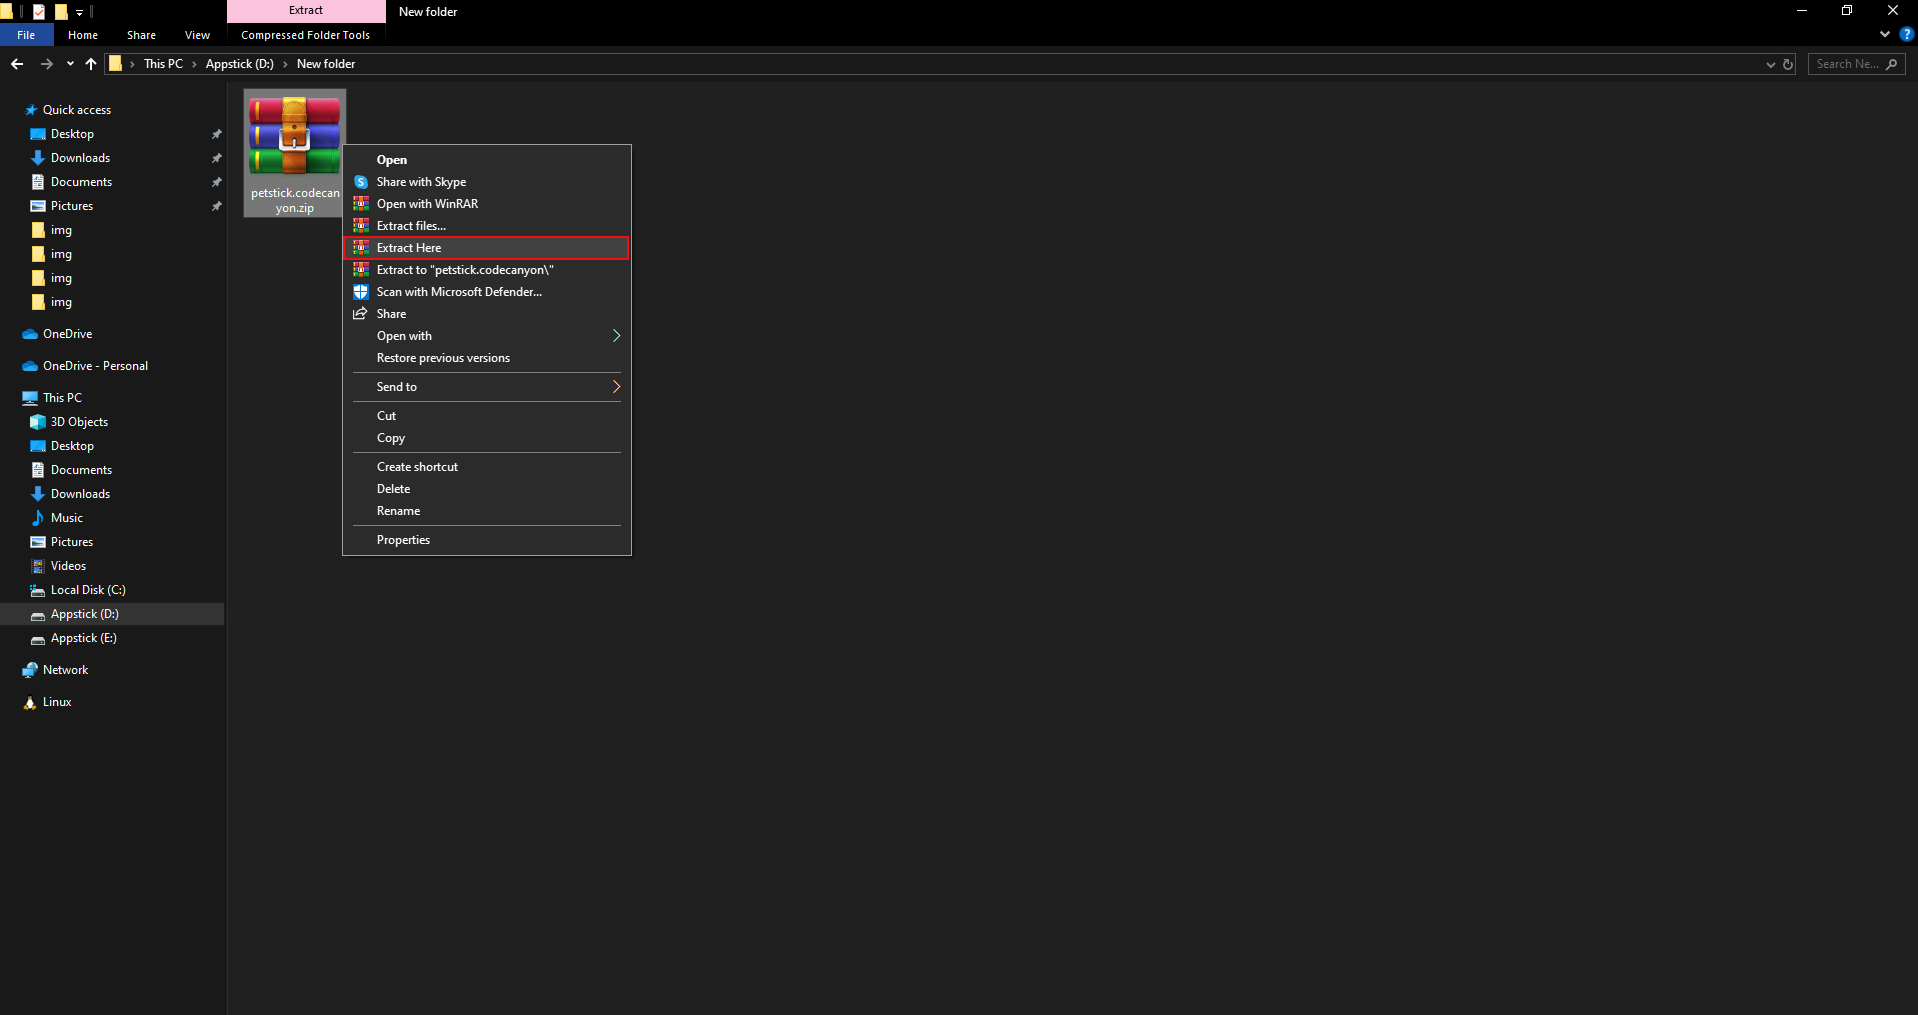The image size is (1918, 1015).
Task: Expand the Send to submenu arrow
Action: pos(616,387)
